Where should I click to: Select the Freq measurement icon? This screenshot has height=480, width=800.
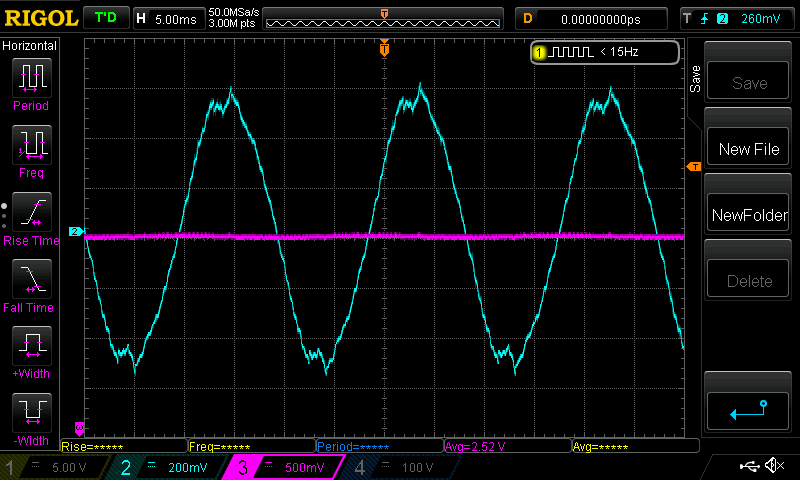pos(31,147)
